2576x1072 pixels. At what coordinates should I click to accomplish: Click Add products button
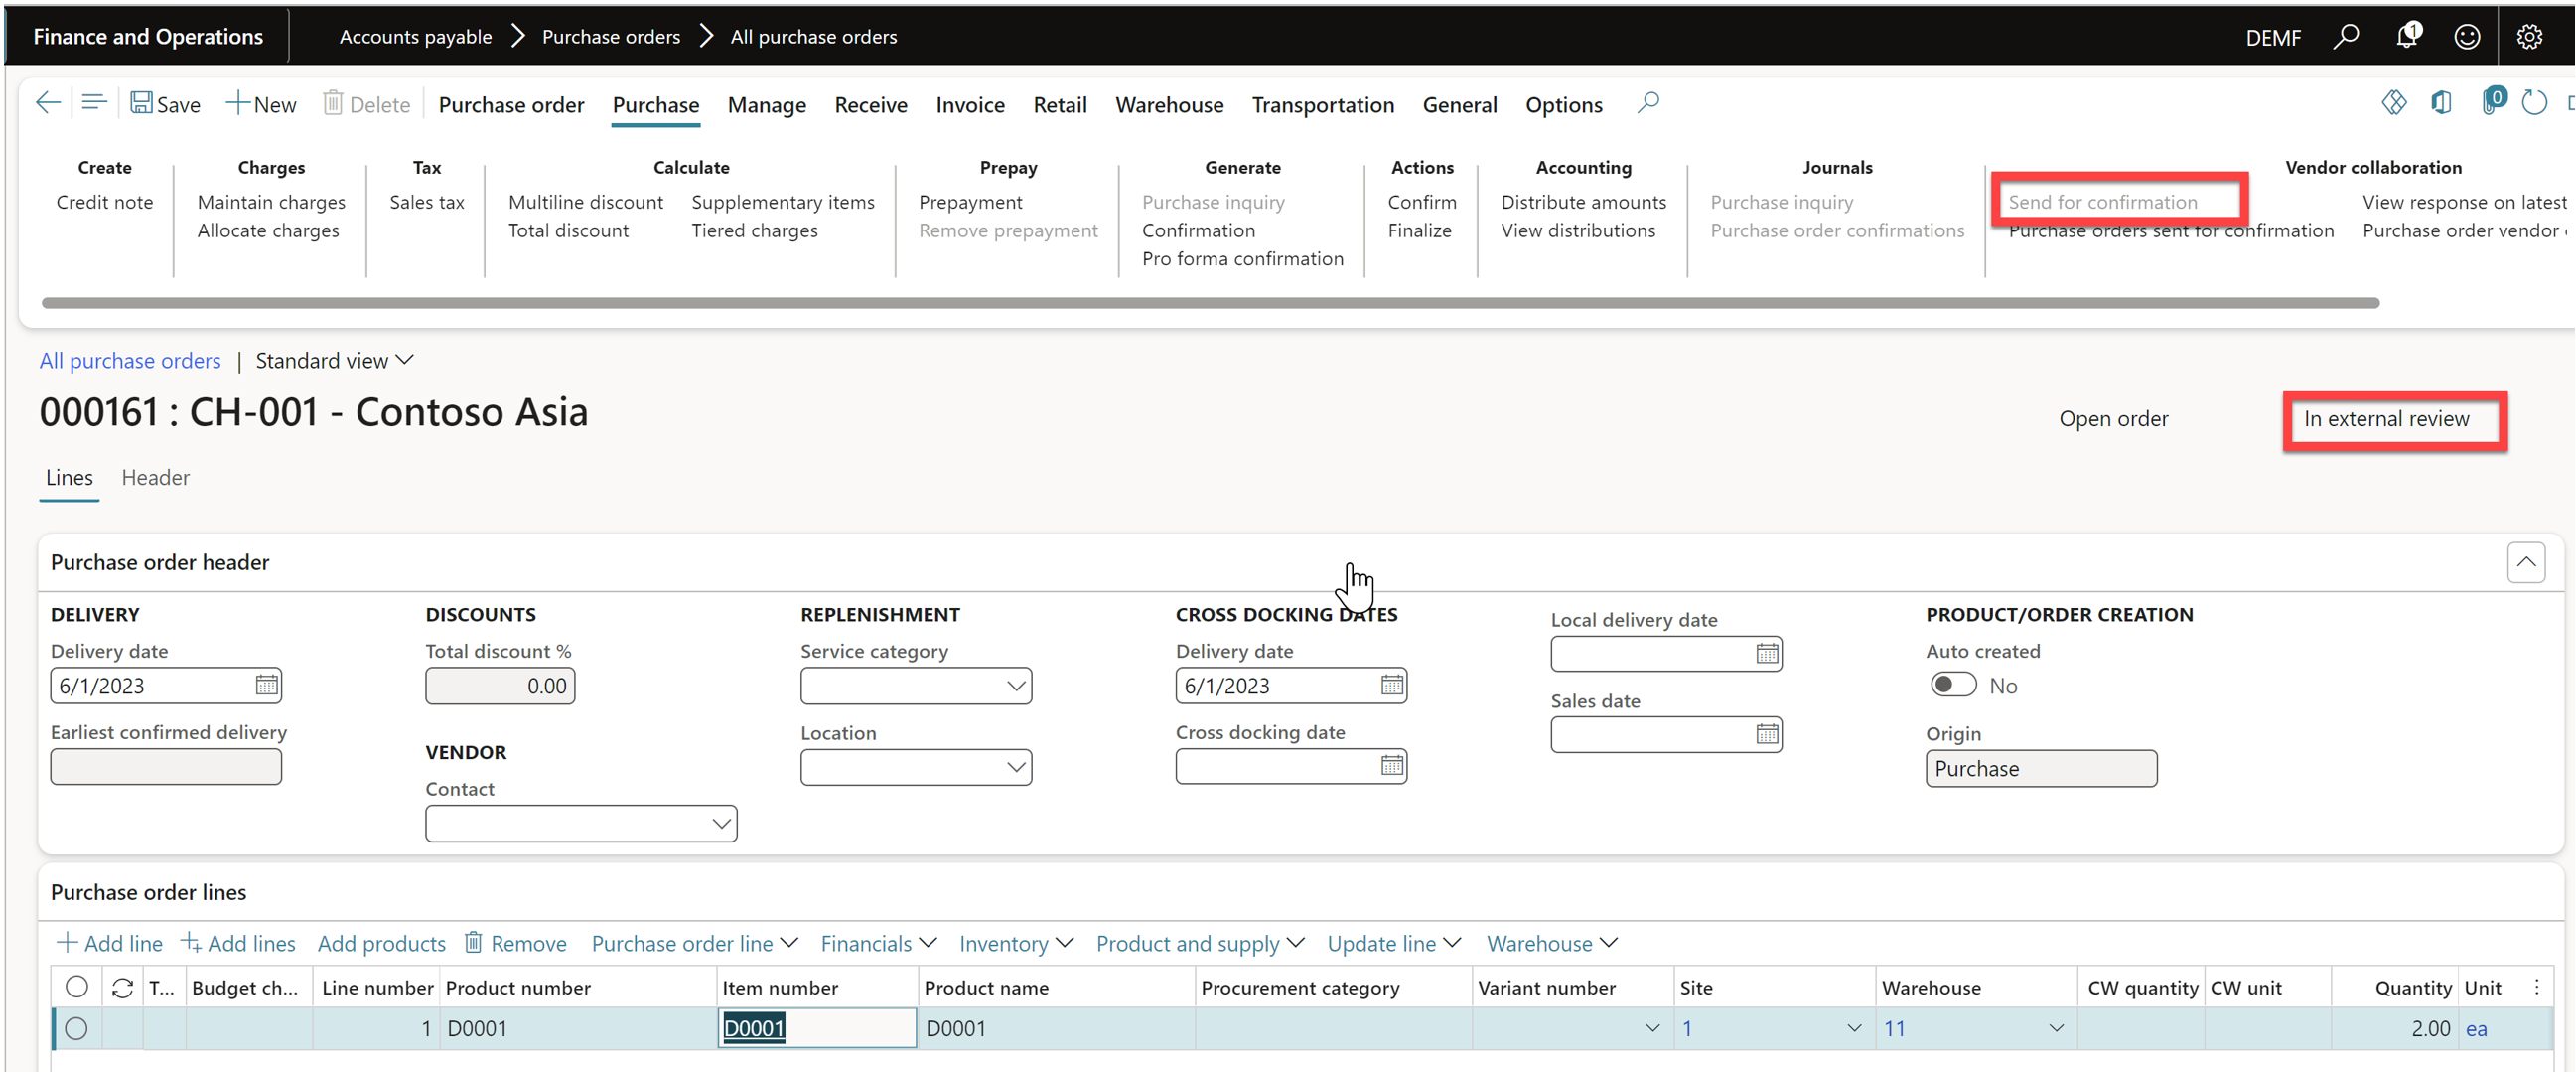tap(381, 943)
